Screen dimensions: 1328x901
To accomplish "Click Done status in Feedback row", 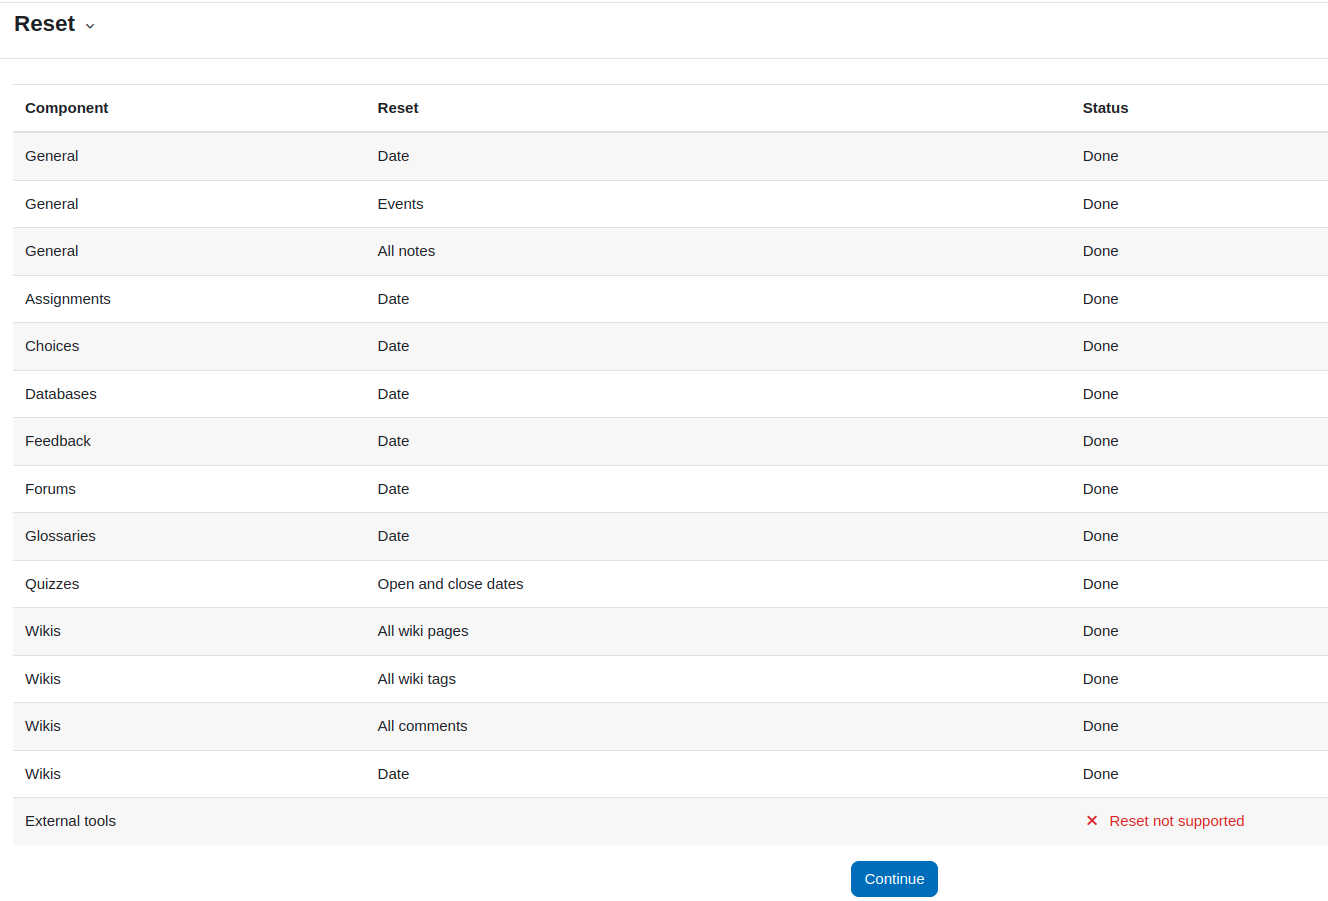I will (x=1100, y=441).
